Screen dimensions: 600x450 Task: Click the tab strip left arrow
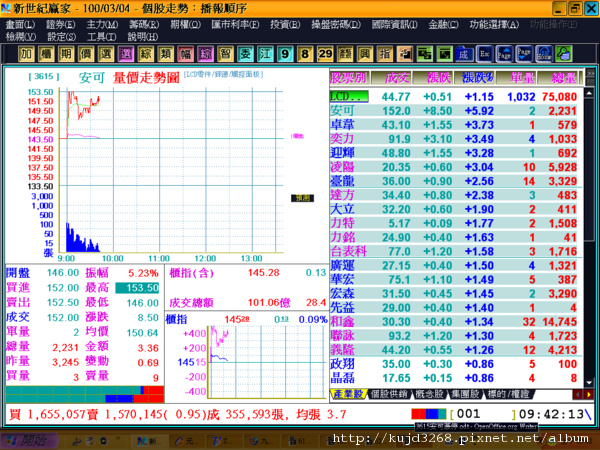[577, 394]
